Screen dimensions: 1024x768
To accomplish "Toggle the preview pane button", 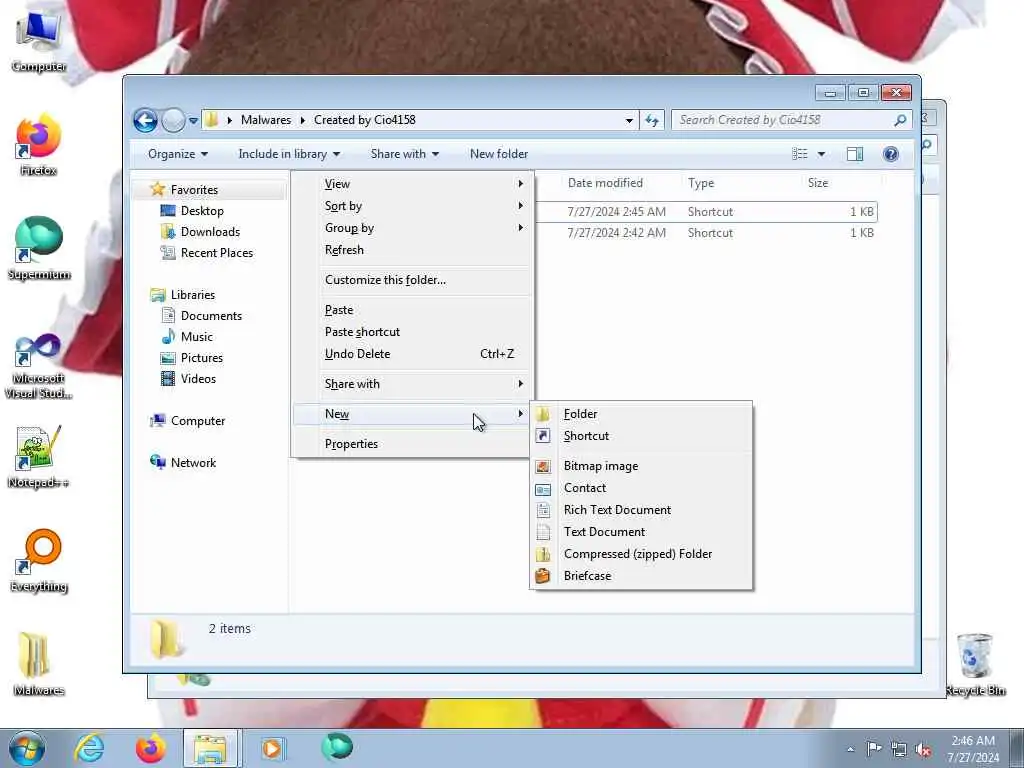I will 855,154.
